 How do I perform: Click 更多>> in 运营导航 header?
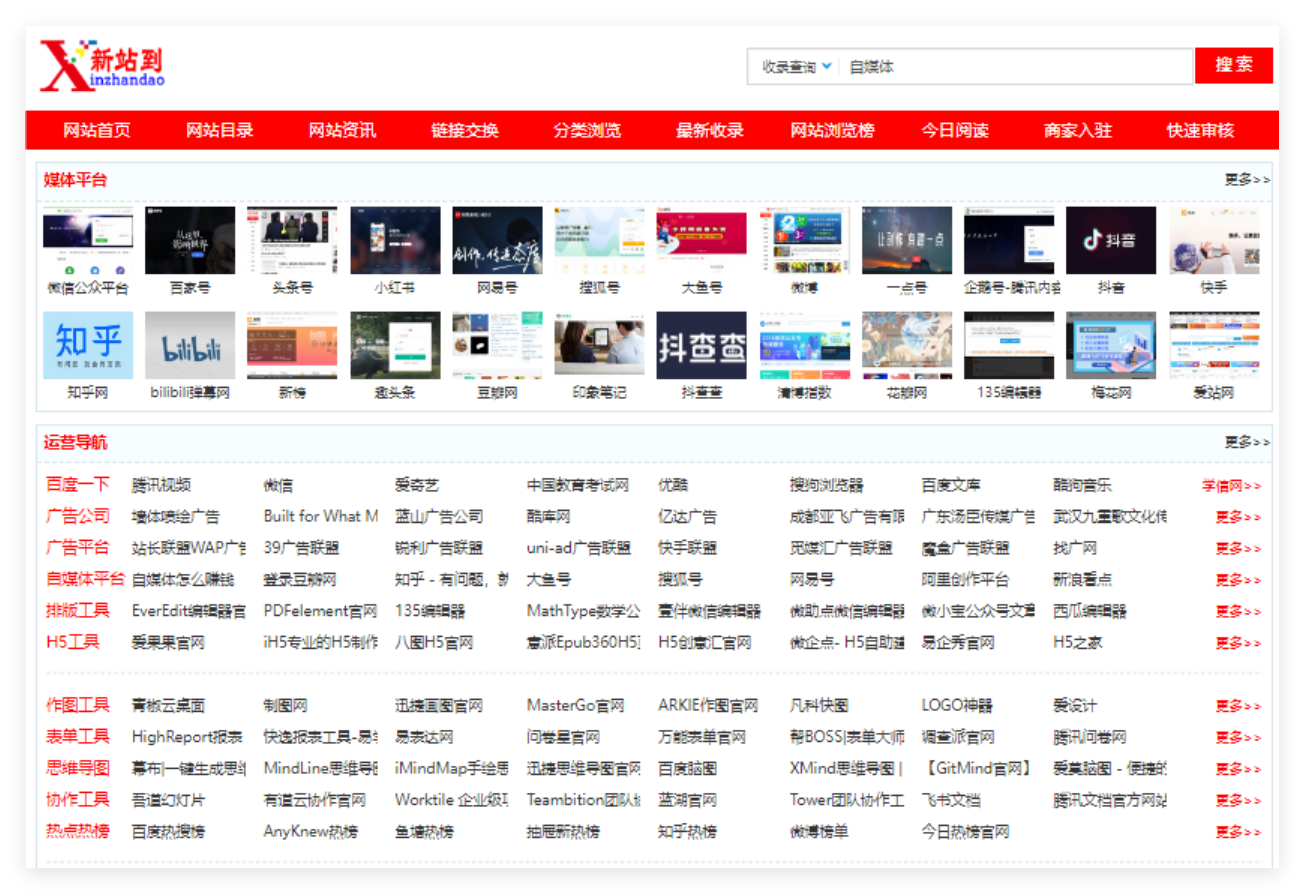(1247, 442)
